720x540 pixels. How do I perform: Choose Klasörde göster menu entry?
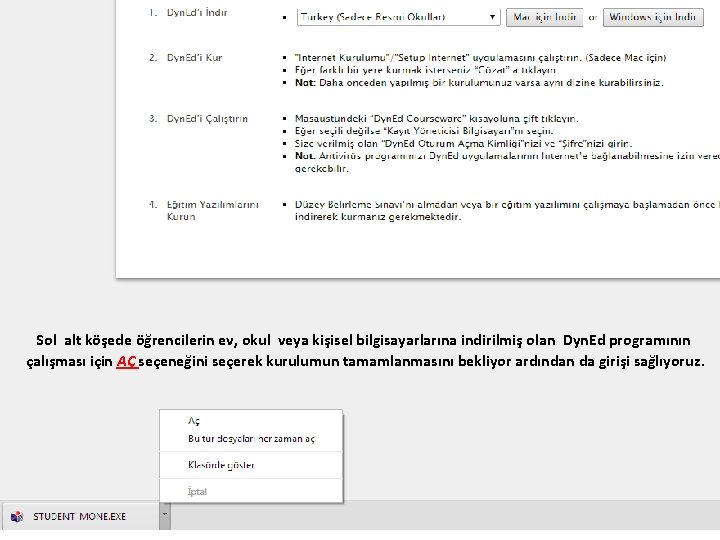point(251,465)
